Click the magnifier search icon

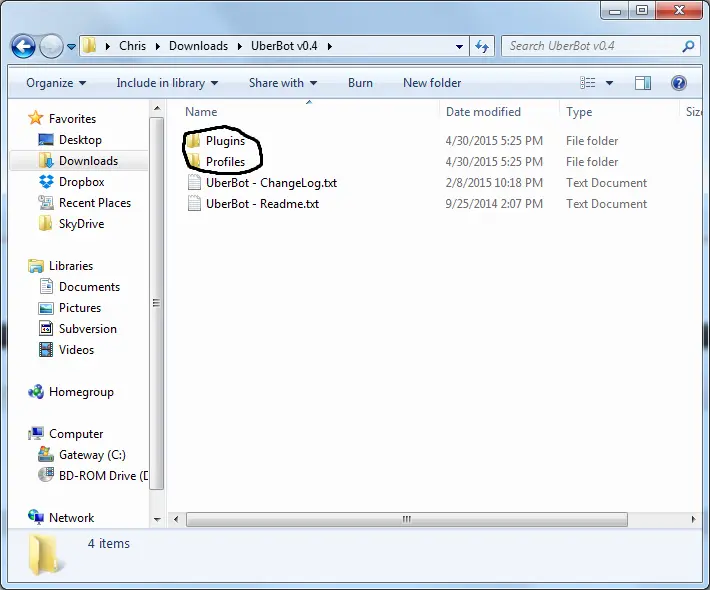pos(688,46)
